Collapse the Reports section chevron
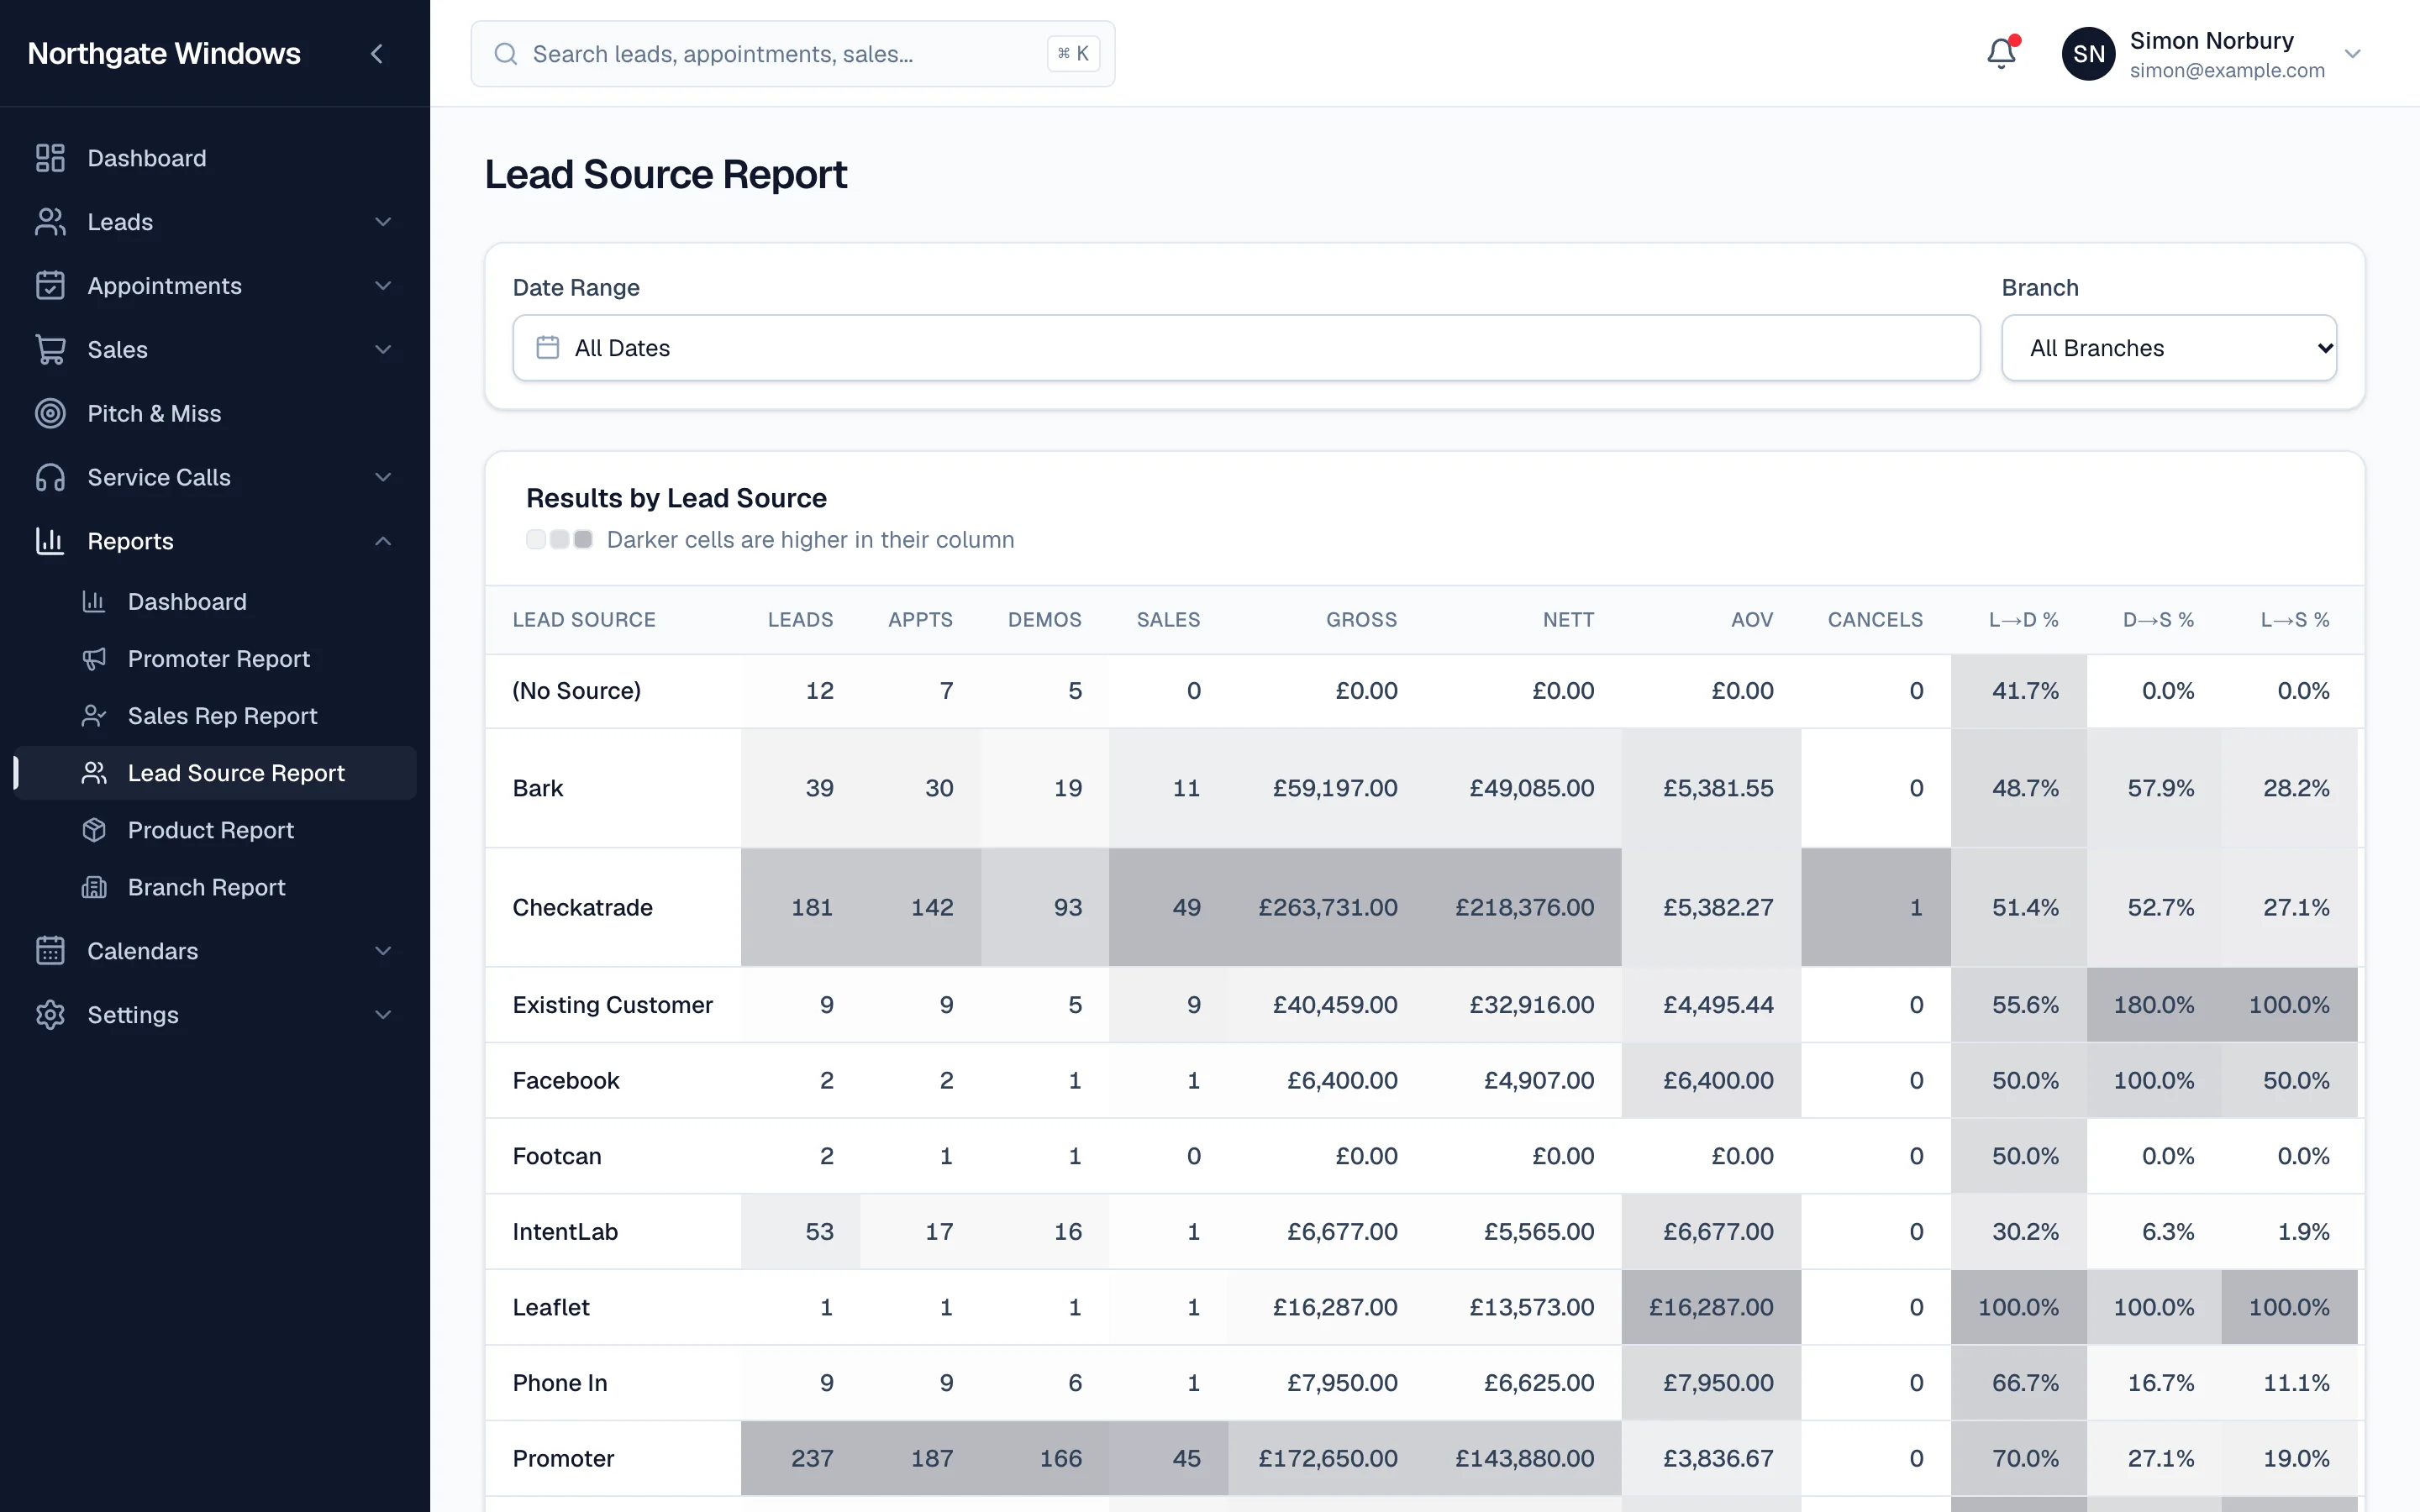The width and height of the screenshot is (2420, 1512). point(383,541)
